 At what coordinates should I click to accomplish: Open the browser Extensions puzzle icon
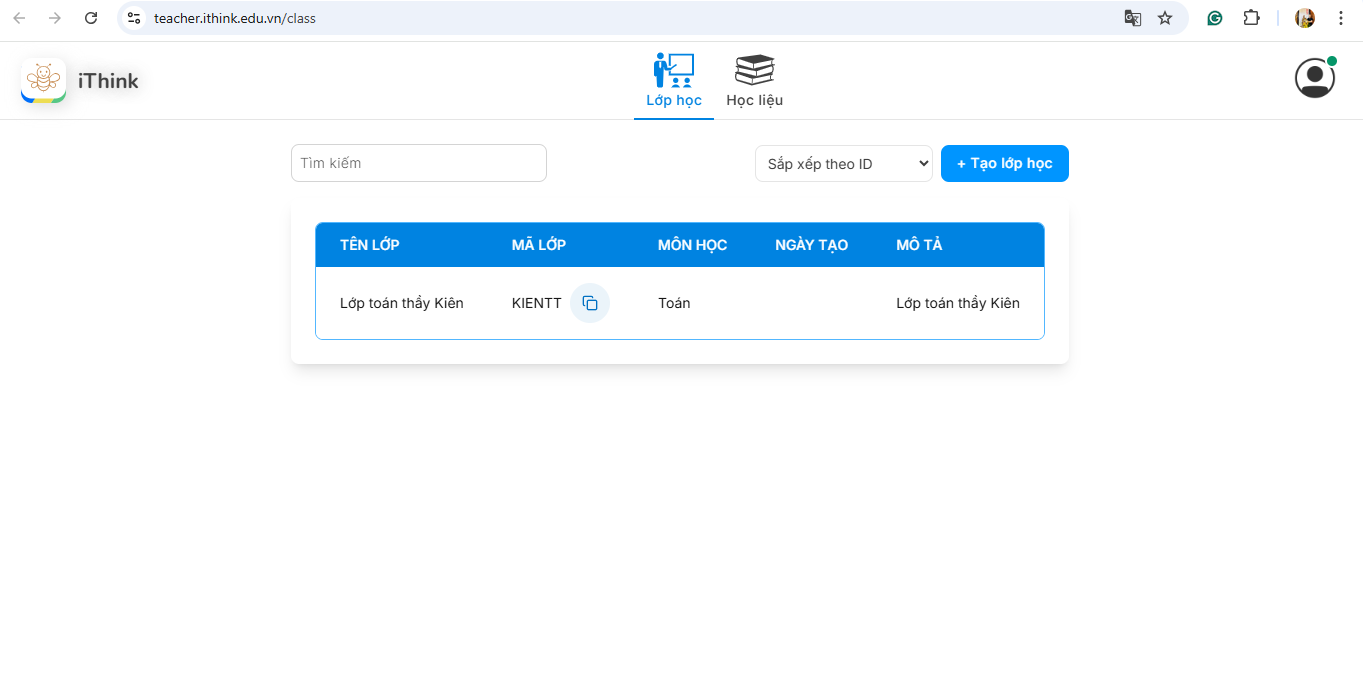pos(1251,18)
